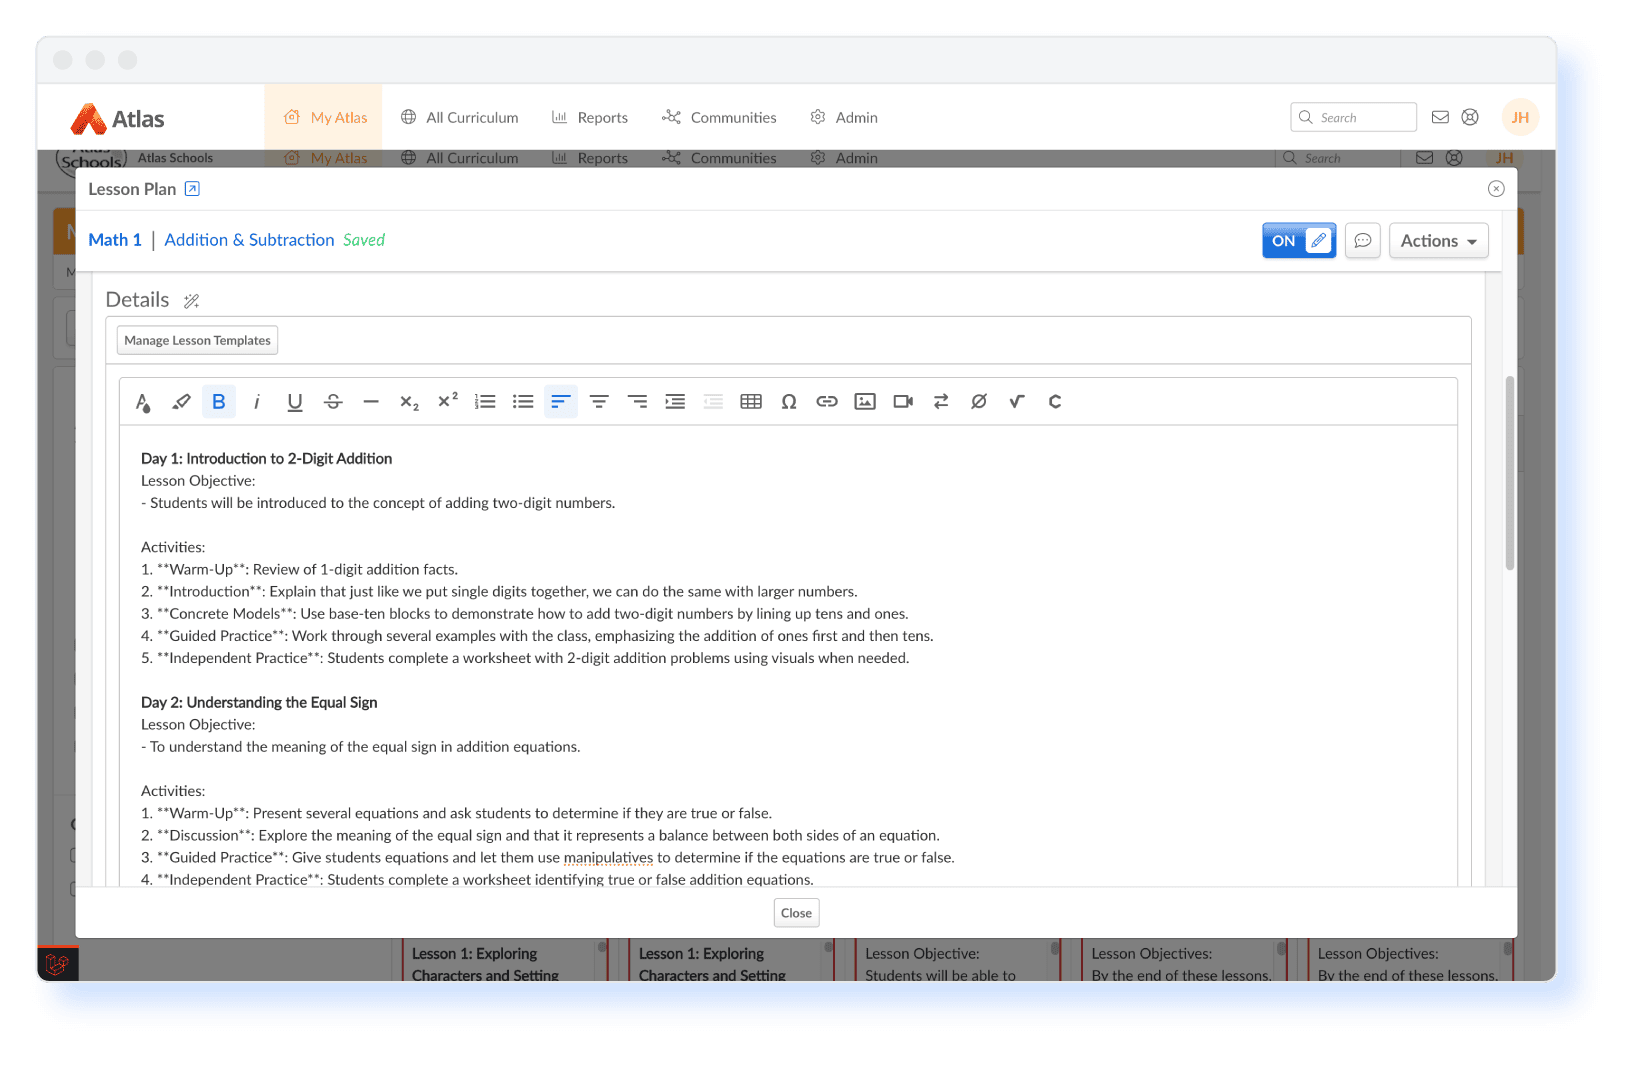Go to the All Curriculum tab
The height and width of the screenshot is (1075, 1649).
coord(460,118)
